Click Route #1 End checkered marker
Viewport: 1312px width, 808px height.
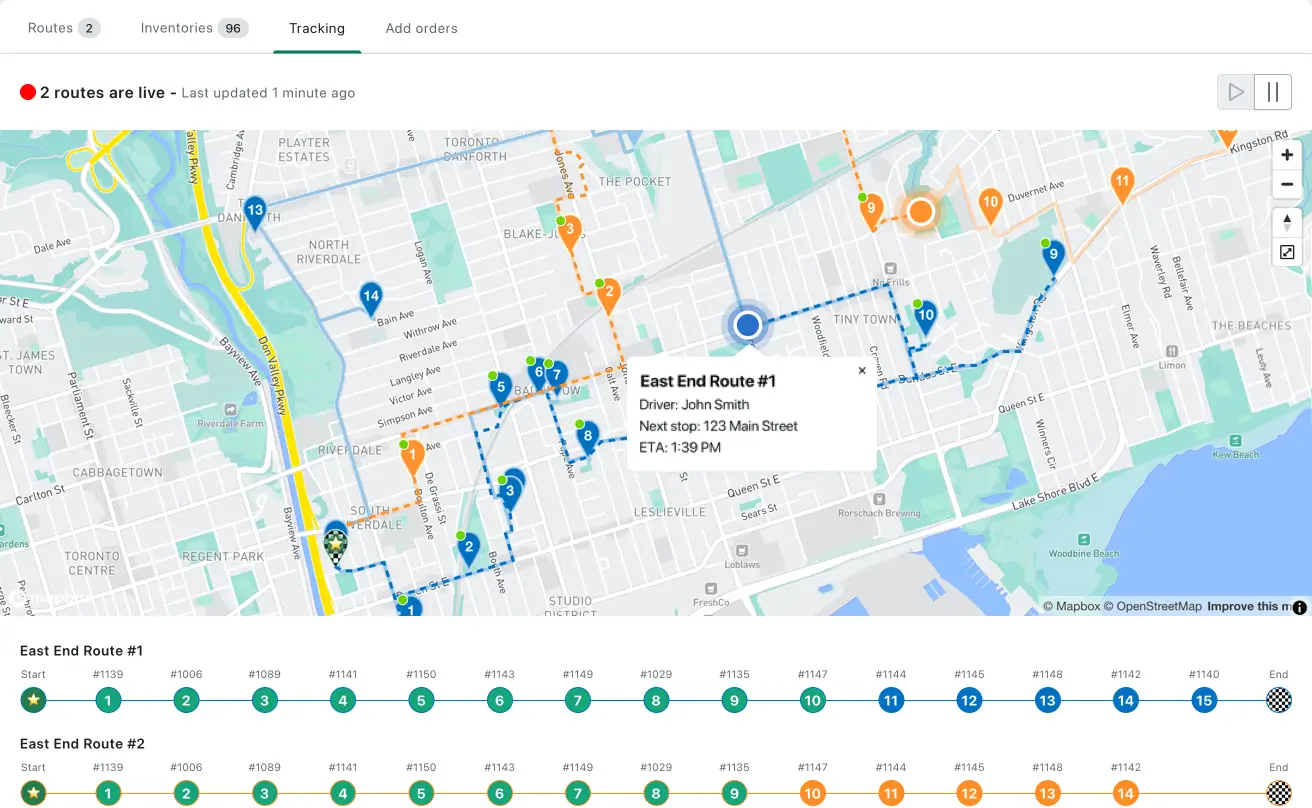1279,700
